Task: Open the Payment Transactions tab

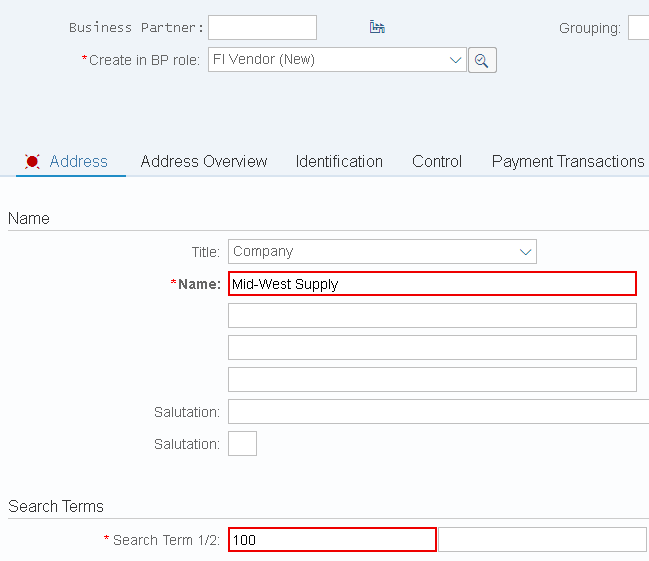Action: click(568, 161)
